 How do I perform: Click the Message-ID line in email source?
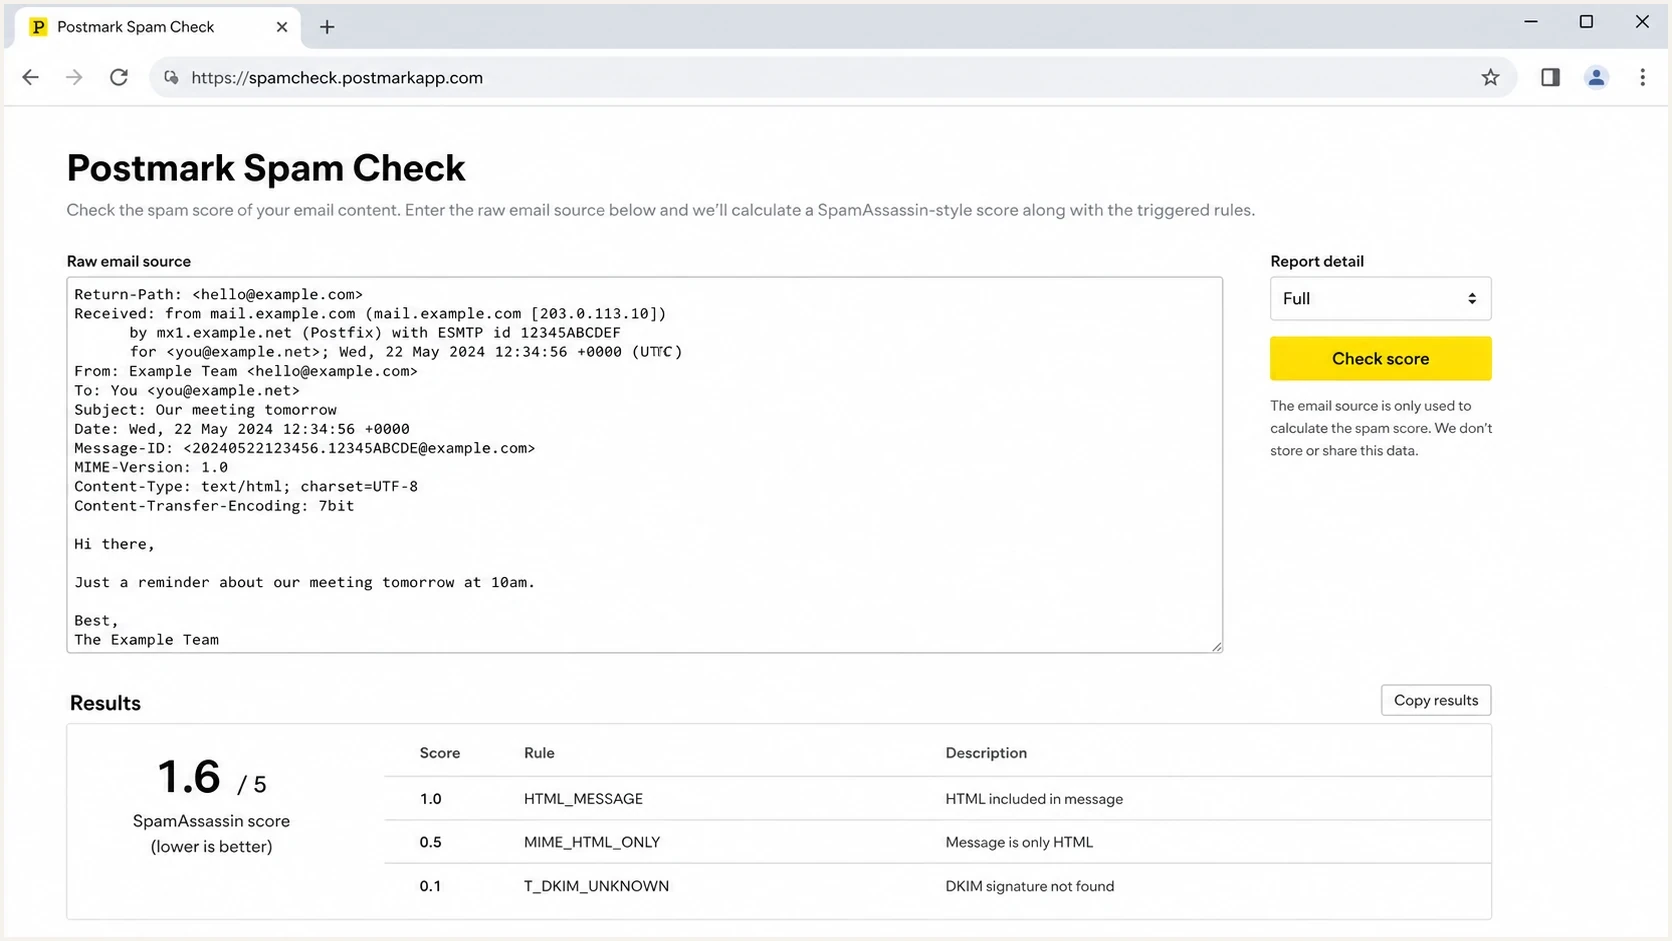(304, 448)
